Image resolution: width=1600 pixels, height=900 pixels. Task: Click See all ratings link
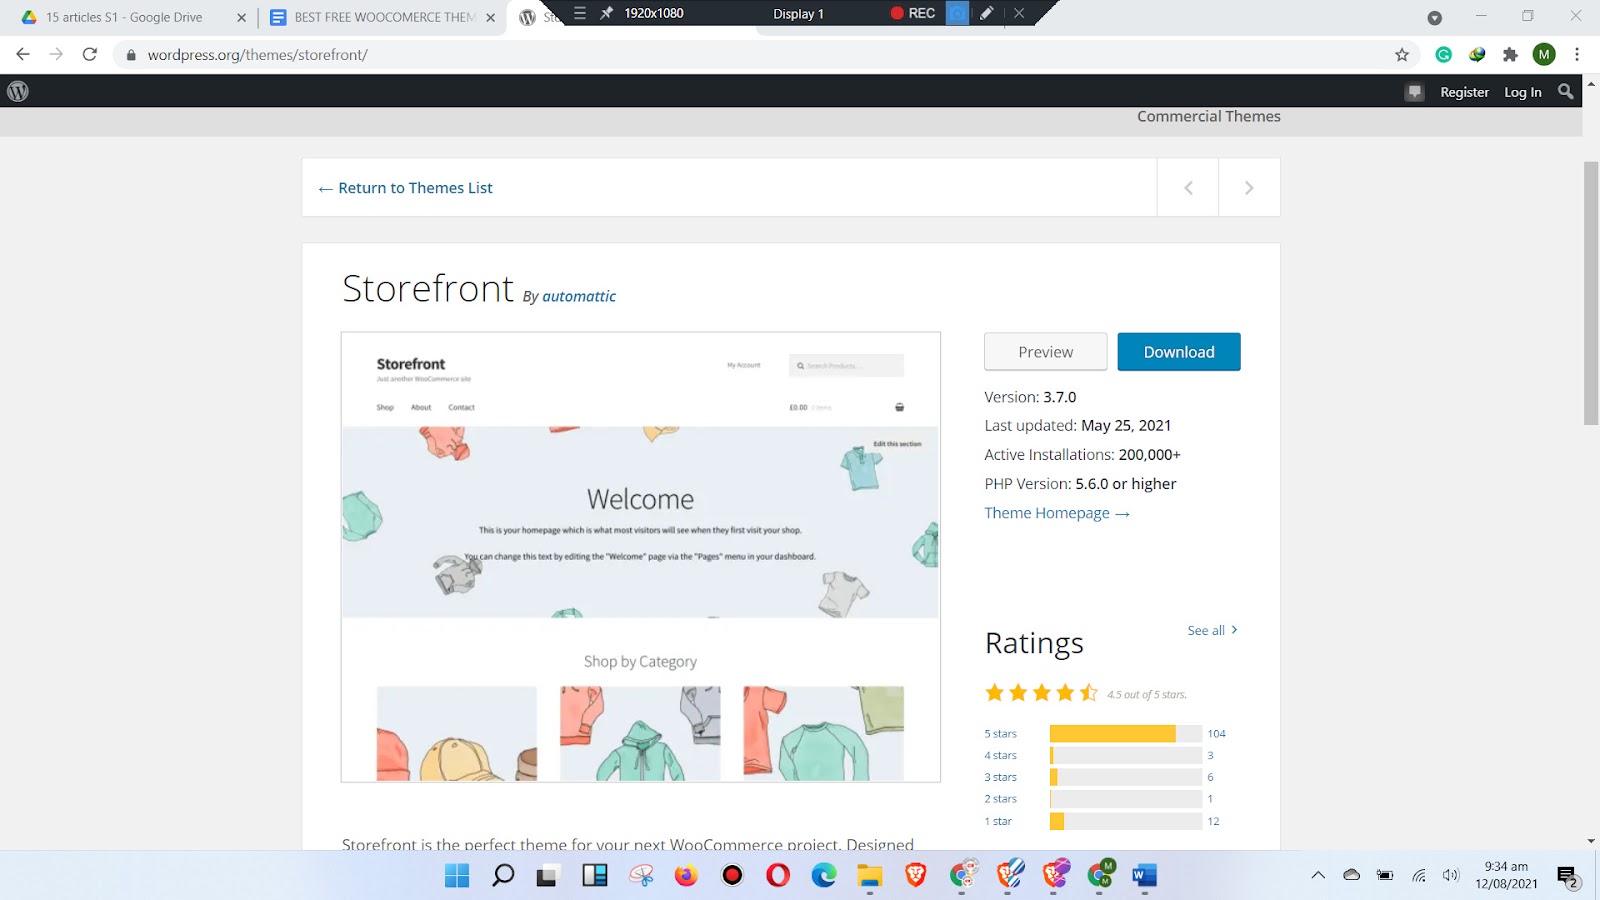click(1212, 630)
